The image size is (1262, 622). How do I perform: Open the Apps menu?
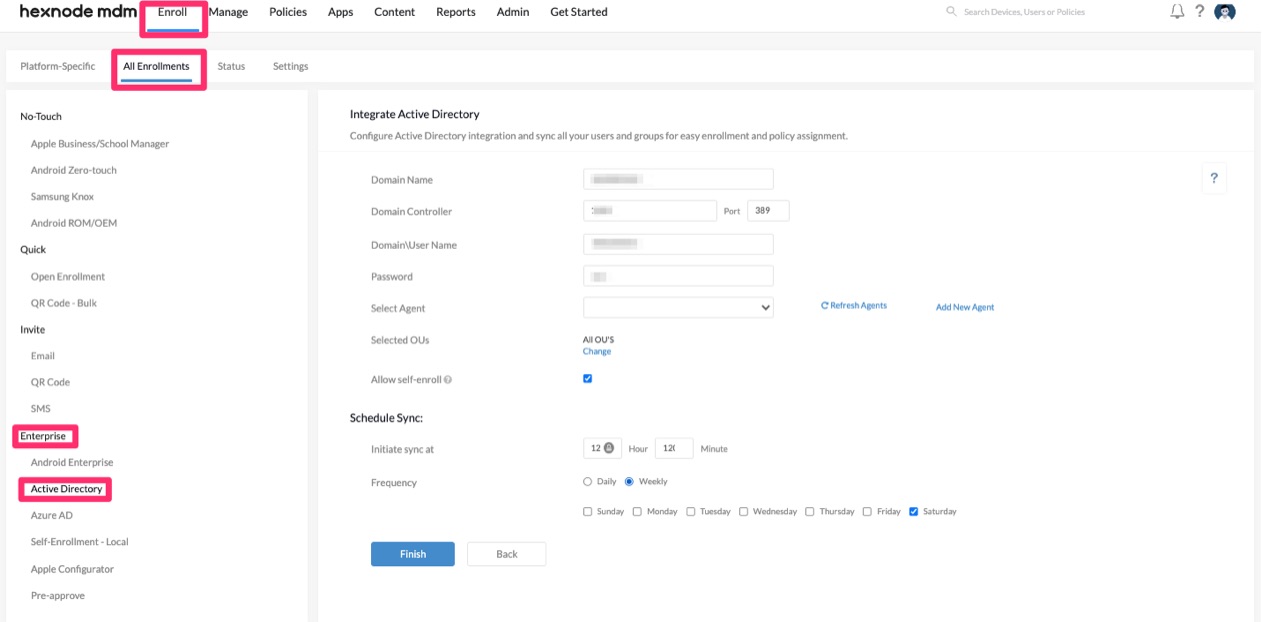click(341, 12)
